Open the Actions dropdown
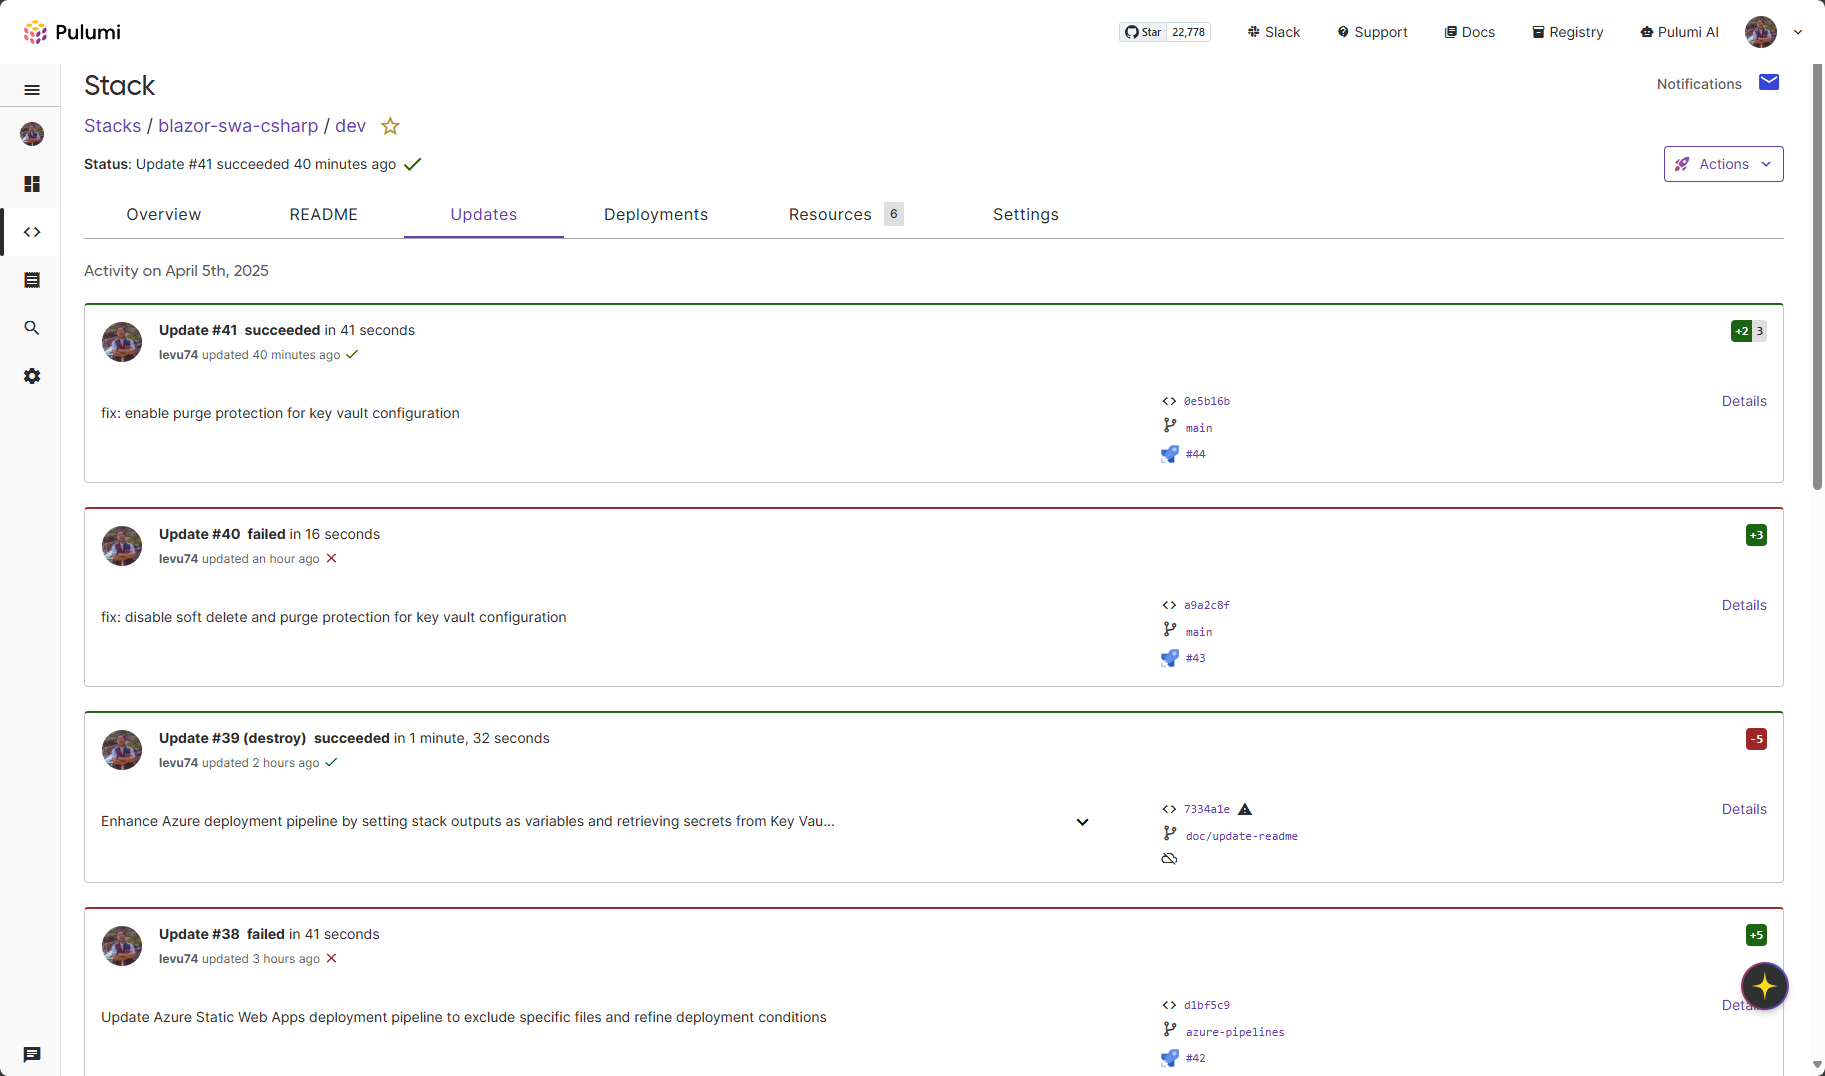Screen dimensions: 1825x1076 click(1723, 164)
